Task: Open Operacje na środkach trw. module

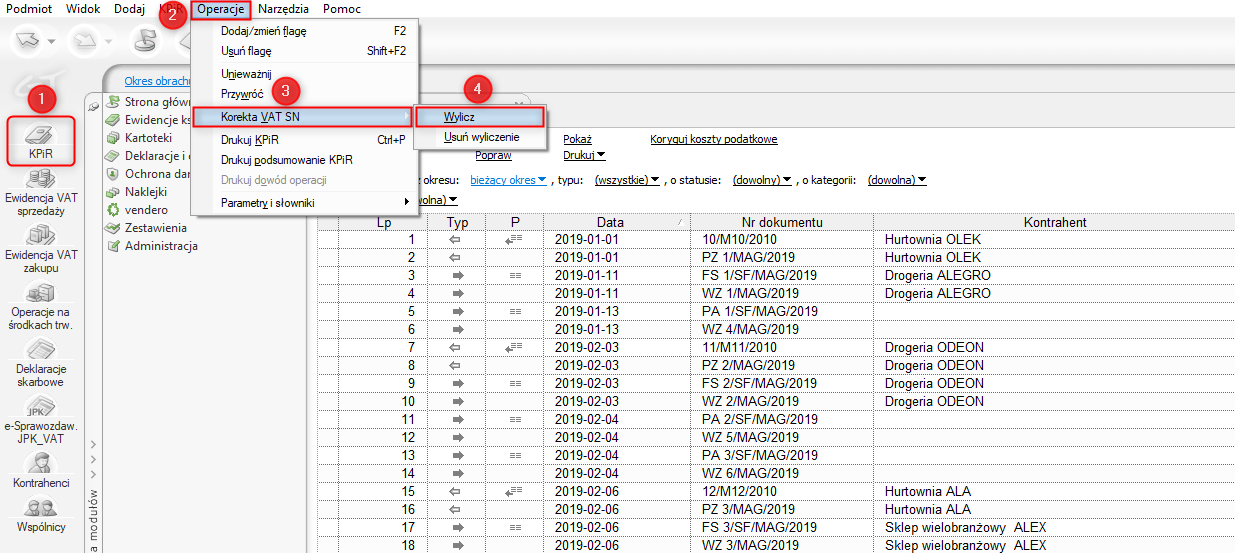Action: [41, 307]
